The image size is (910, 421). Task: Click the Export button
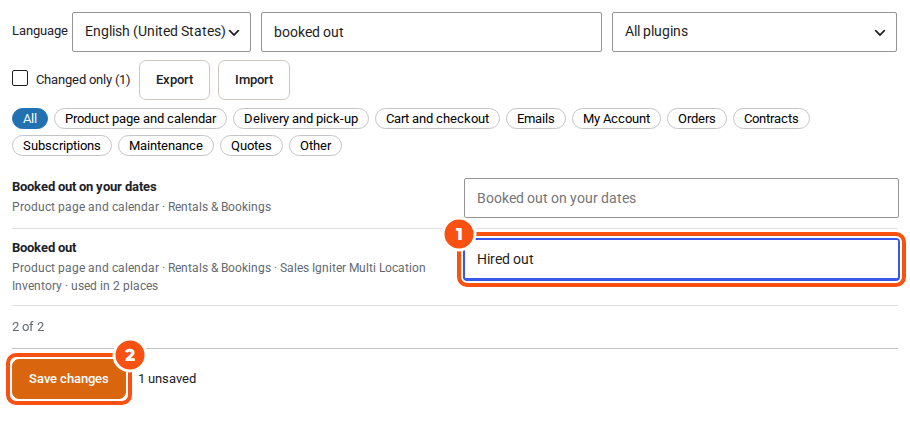click(174, 80)
